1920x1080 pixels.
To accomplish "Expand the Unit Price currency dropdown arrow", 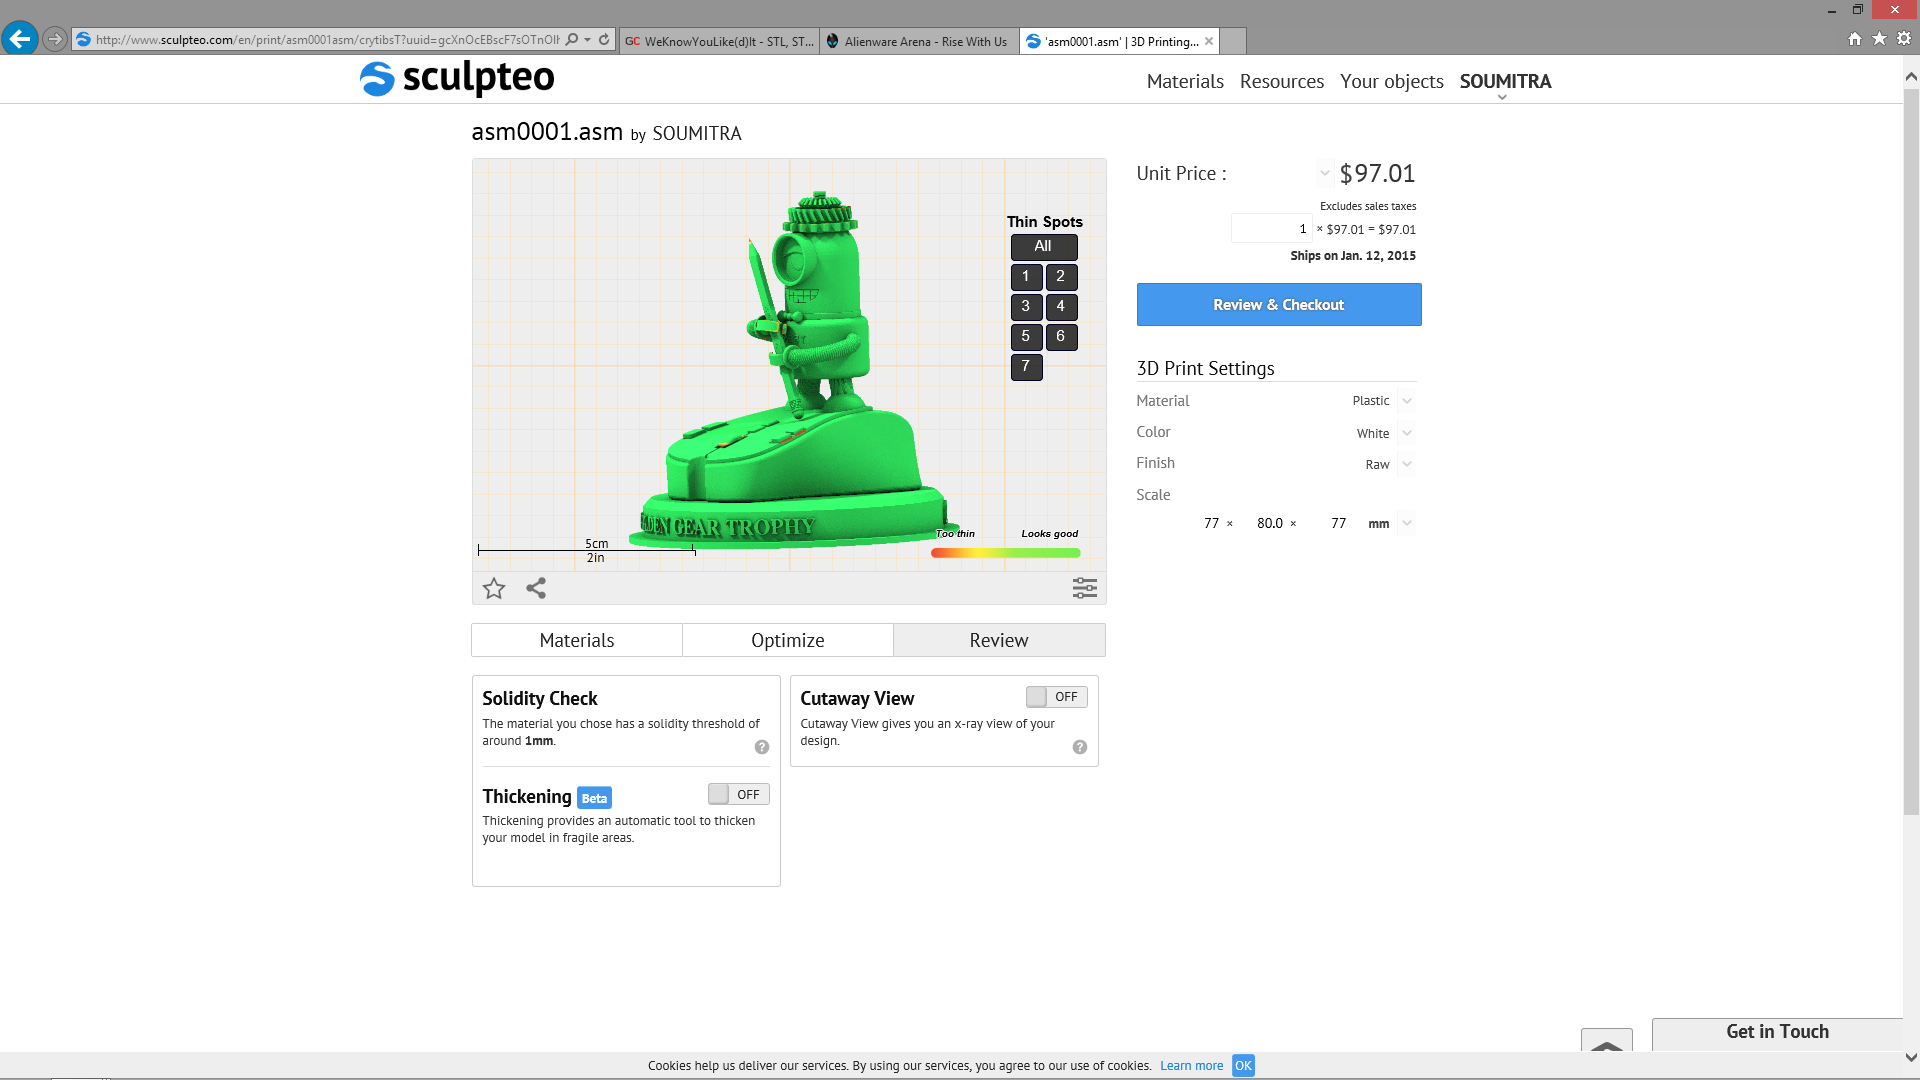I will (x=1324, y=173).
